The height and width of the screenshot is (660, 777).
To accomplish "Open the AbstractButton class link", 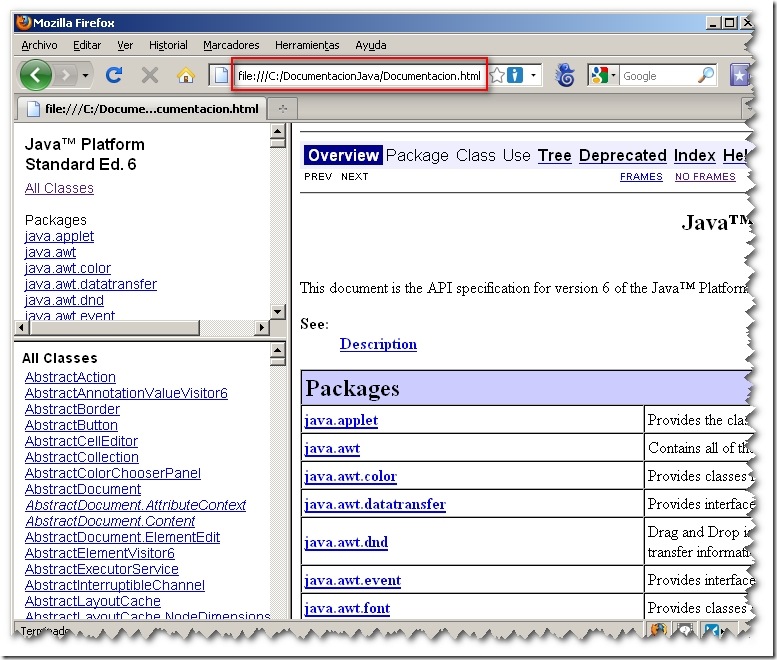I will [x=71, y=425].
